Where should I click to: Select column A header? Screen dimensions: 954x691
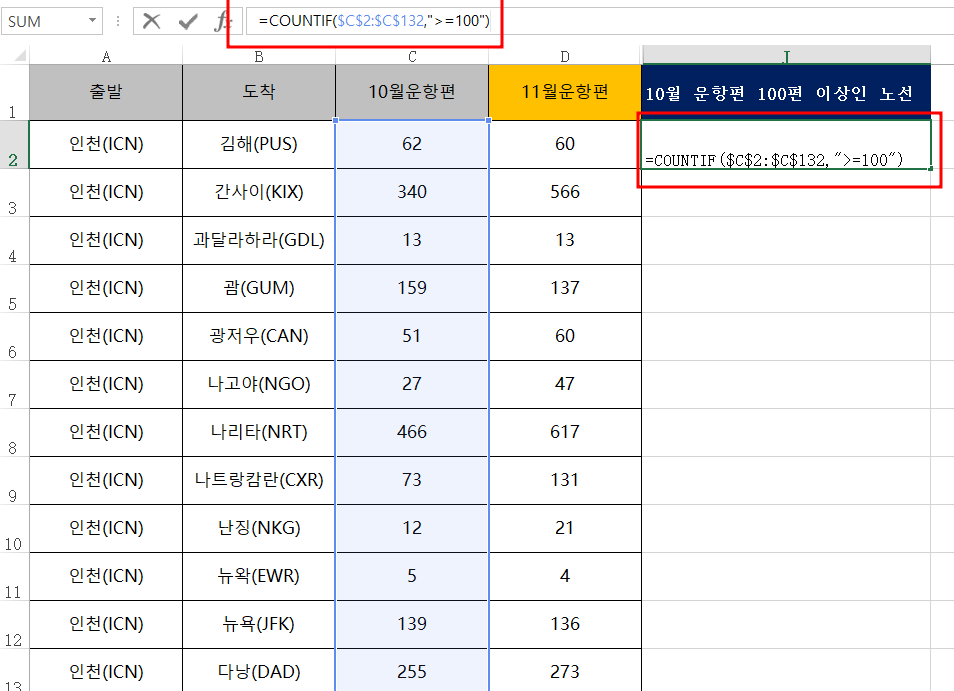(x=106, y=57)
